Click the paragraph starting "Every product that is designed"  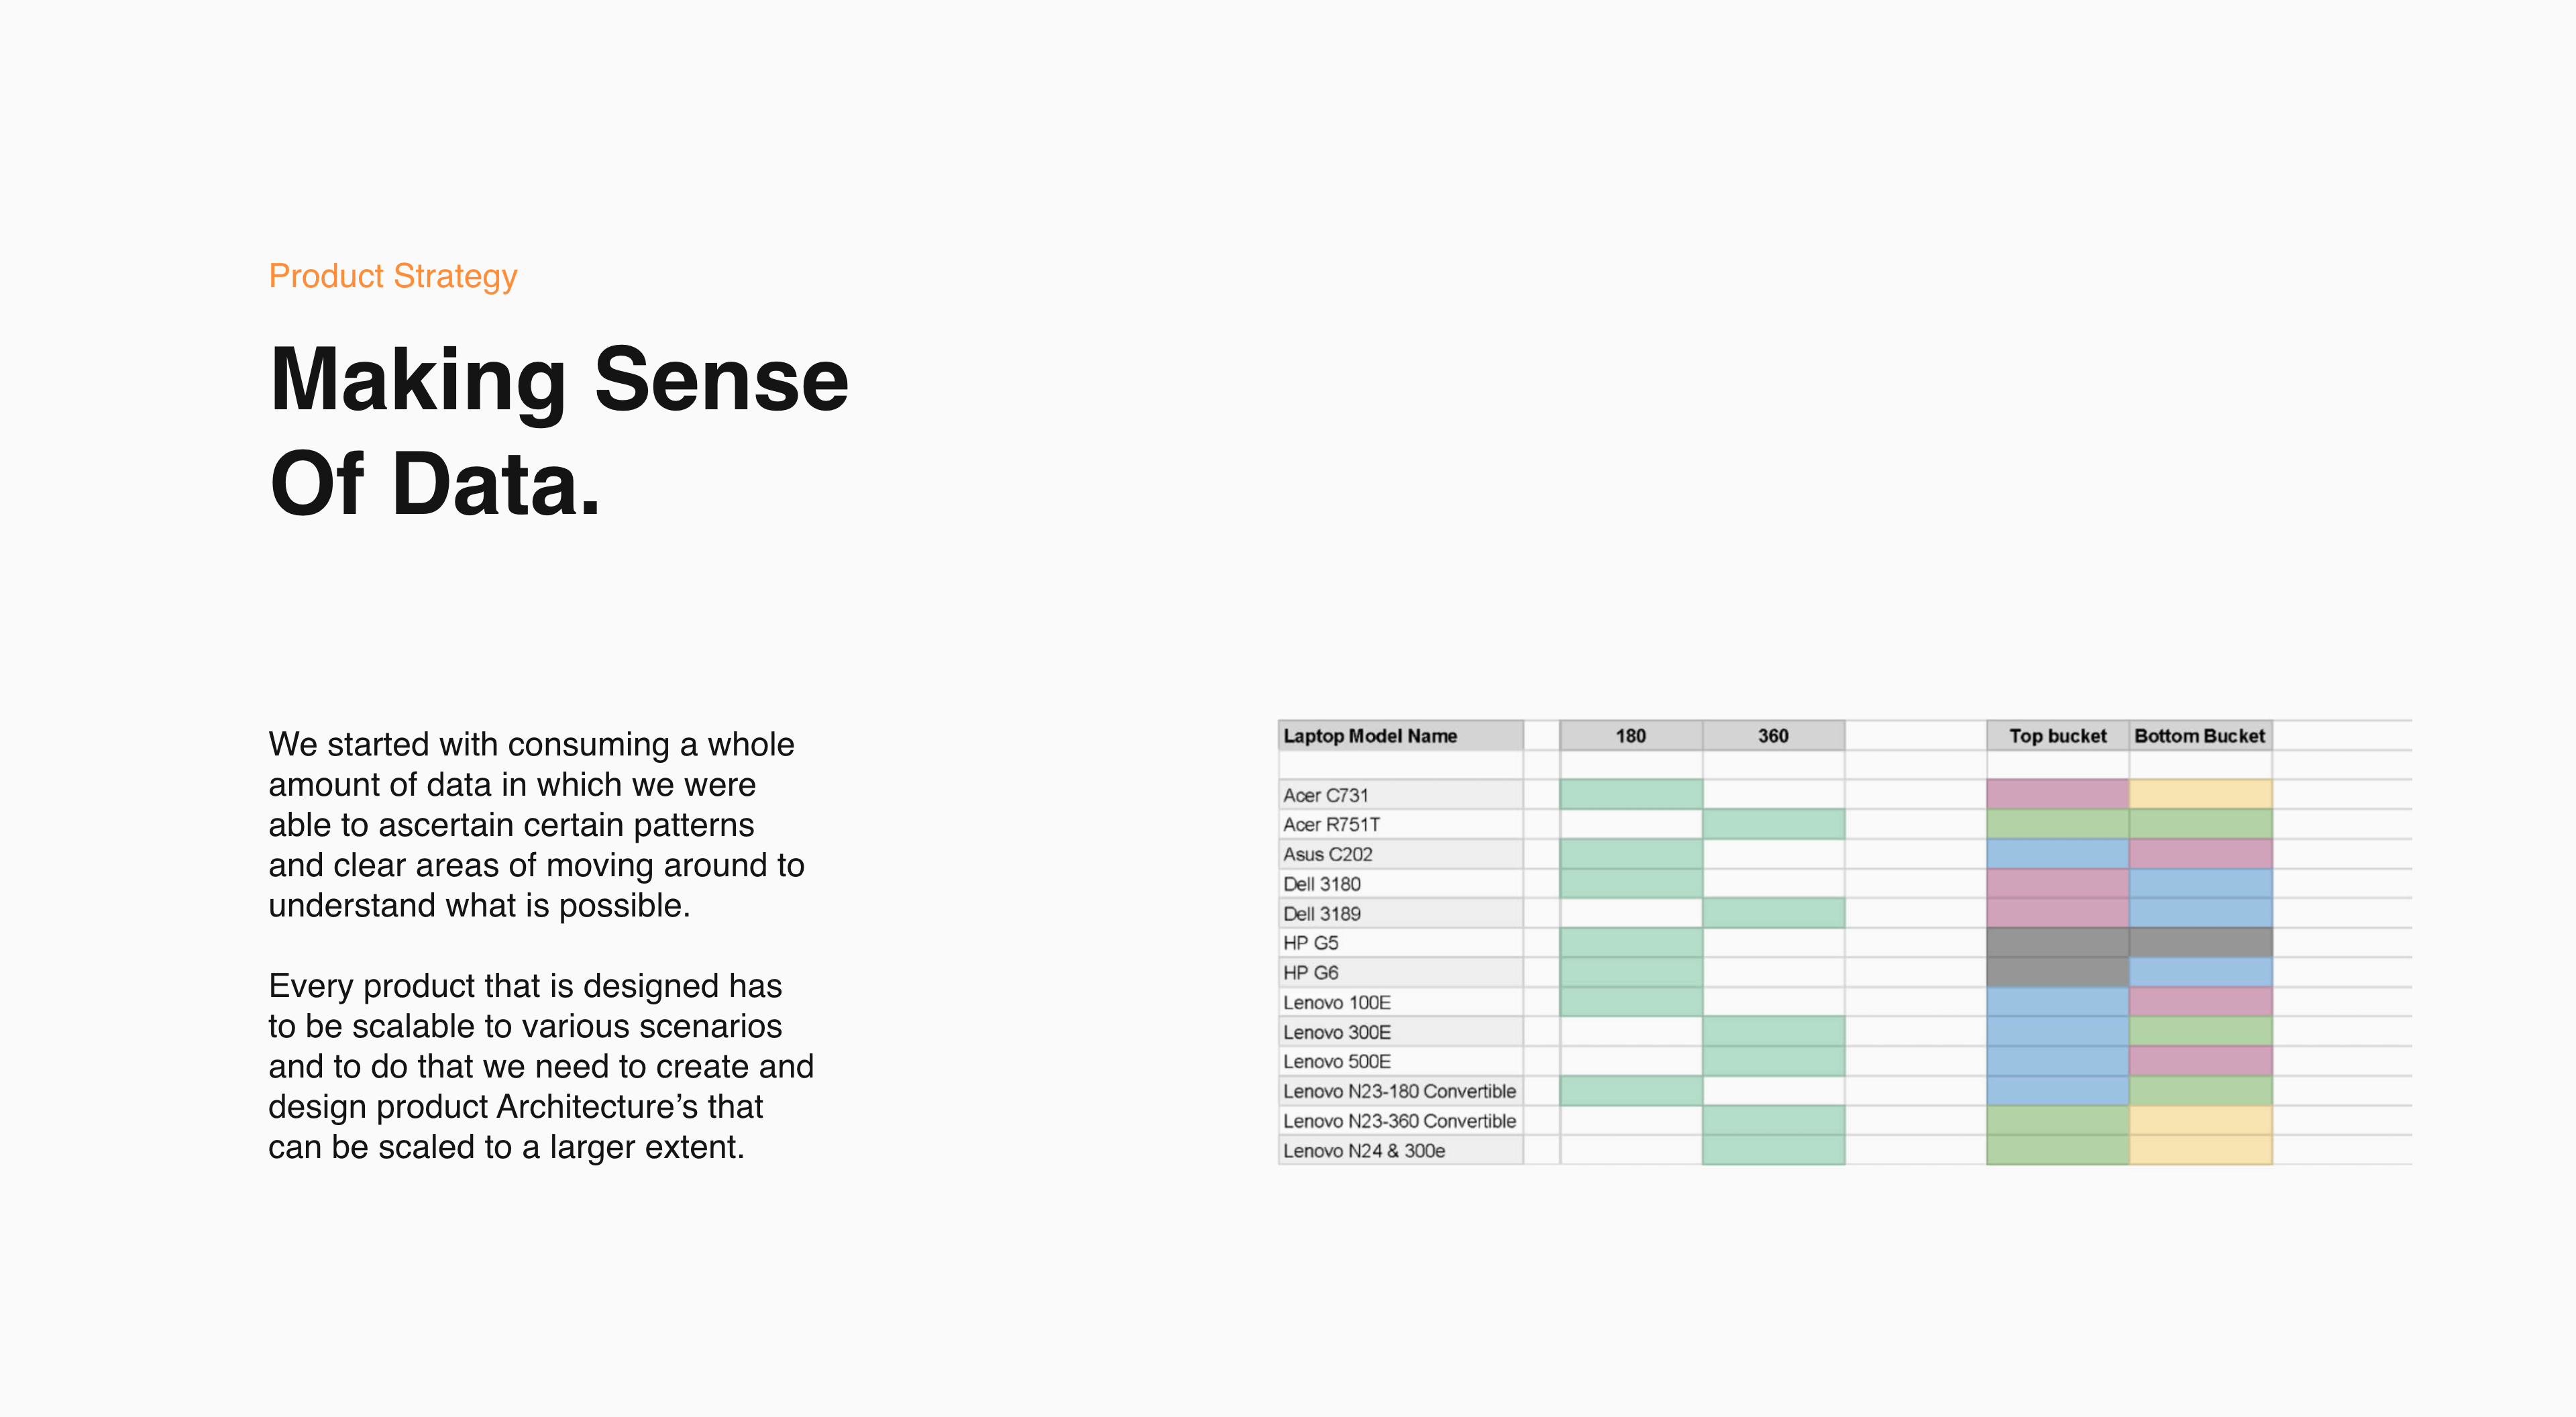pyautogui.click(x=540, y=1066)
